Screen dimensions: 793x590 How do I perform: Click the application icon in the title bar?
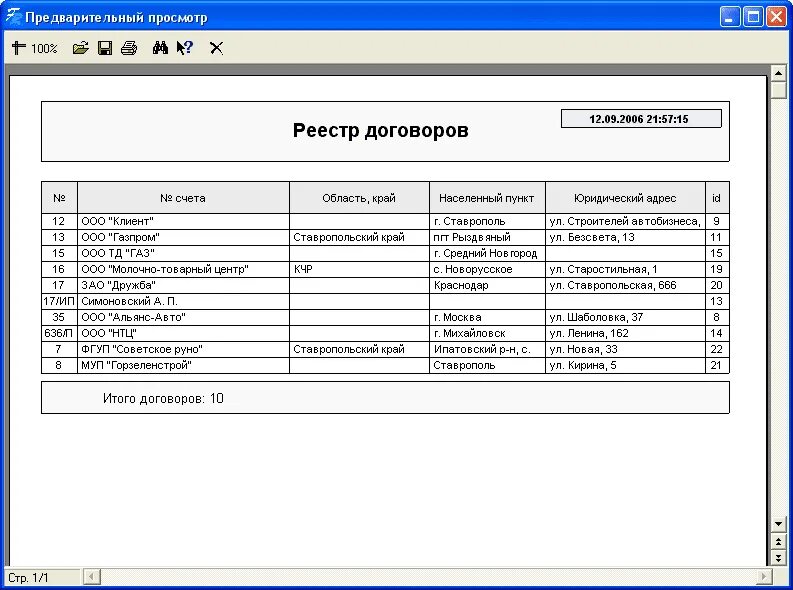(13, 17)
